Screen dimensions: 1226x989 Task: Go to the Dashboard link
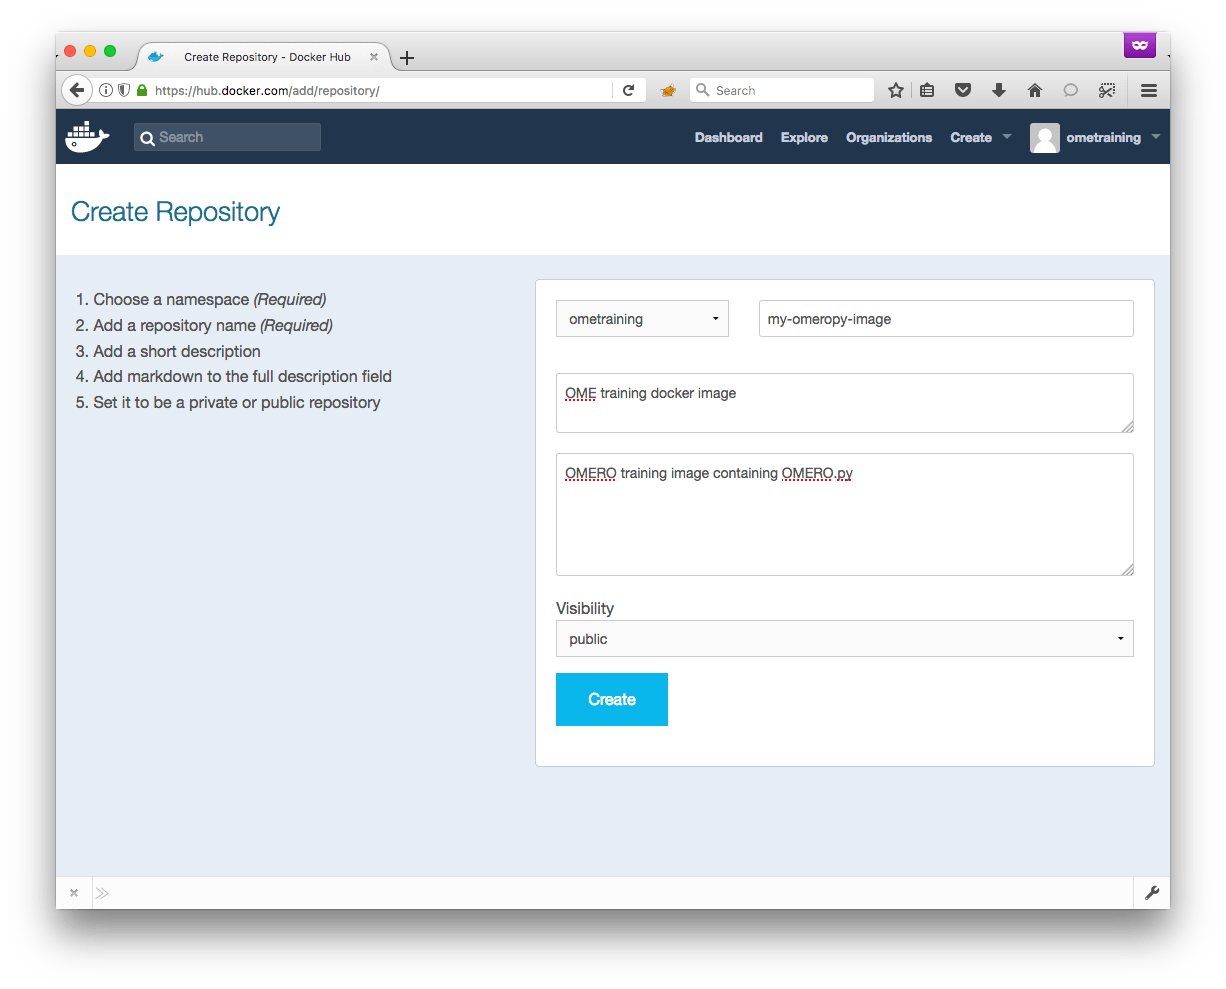pyautogui.click(x=728, y=137)
